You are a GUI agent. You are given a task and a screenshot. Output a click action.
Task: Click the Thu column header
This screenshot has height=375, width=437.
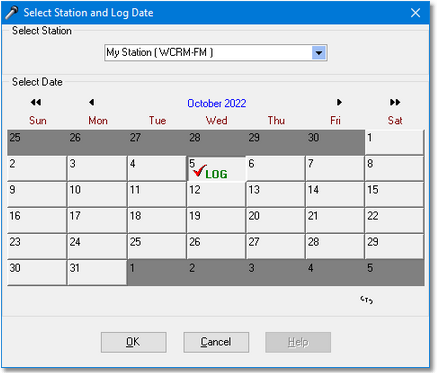(x=276, y=120)
